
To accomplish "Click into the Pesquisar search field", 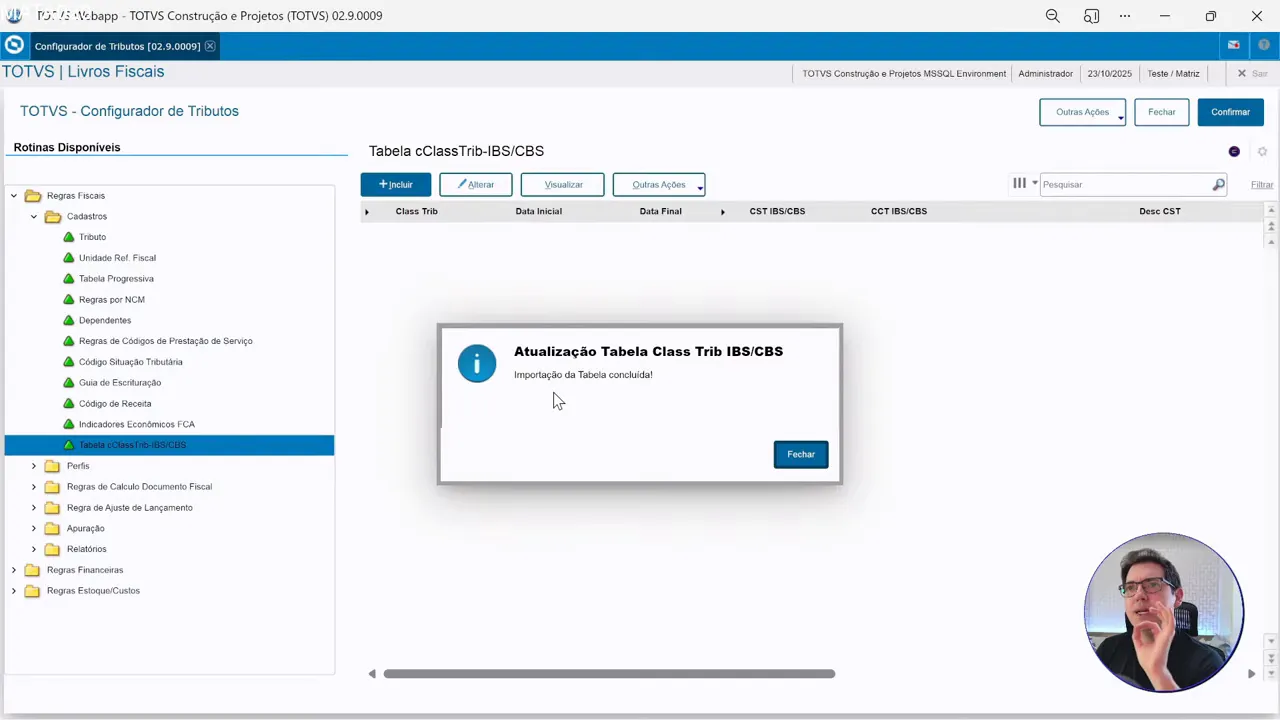I will (1124, 185).
